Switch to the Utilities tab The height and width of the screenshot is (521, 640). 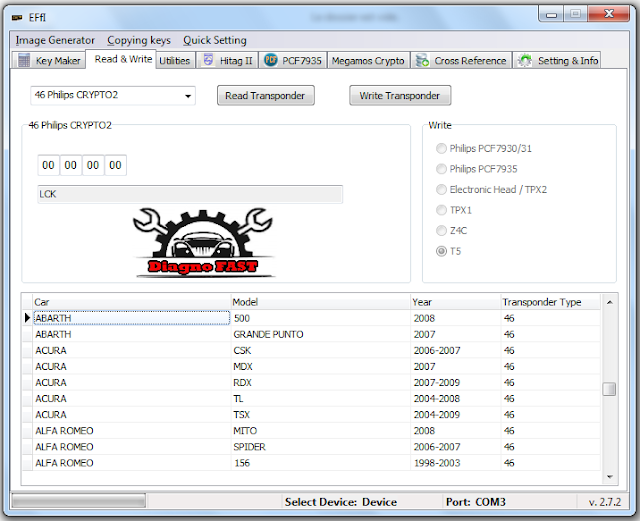click(x=175, y=60)
